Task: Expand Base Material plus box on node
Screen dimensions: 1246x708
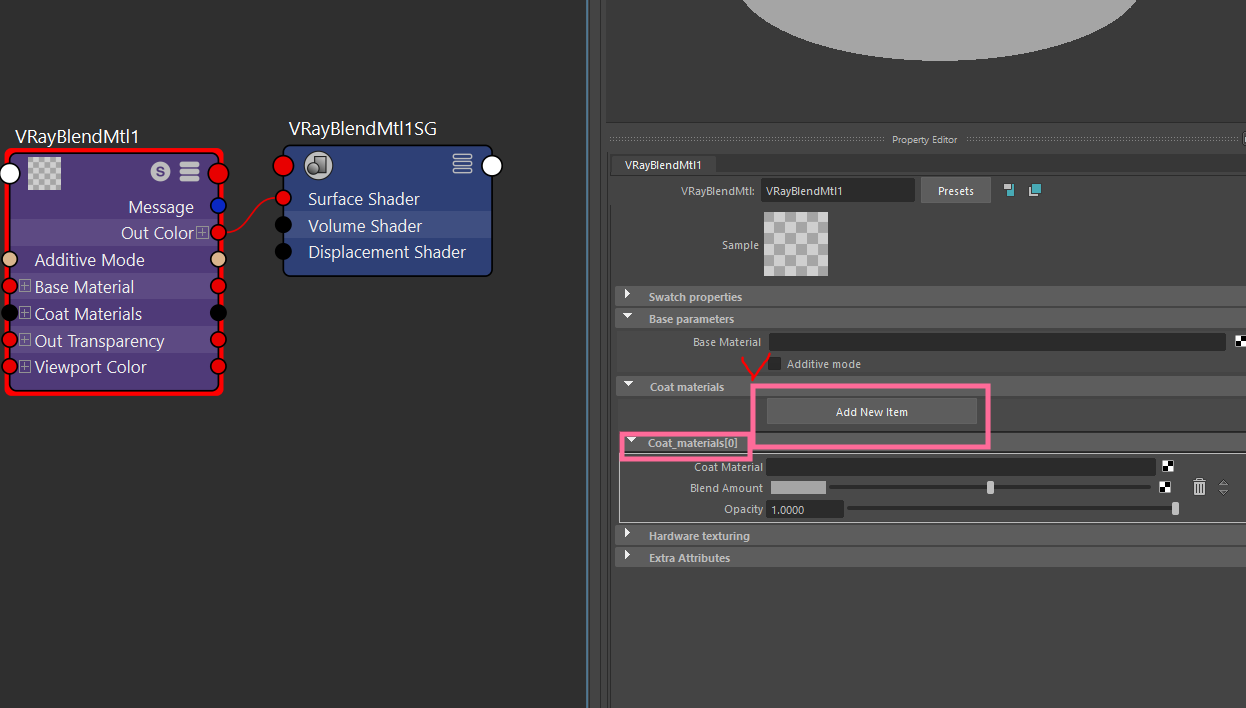Action: [x=25, y=286]
